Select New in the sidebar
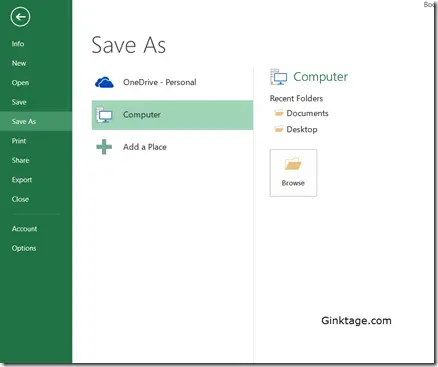This screenshot has width=438, height=367. (19, 63)
